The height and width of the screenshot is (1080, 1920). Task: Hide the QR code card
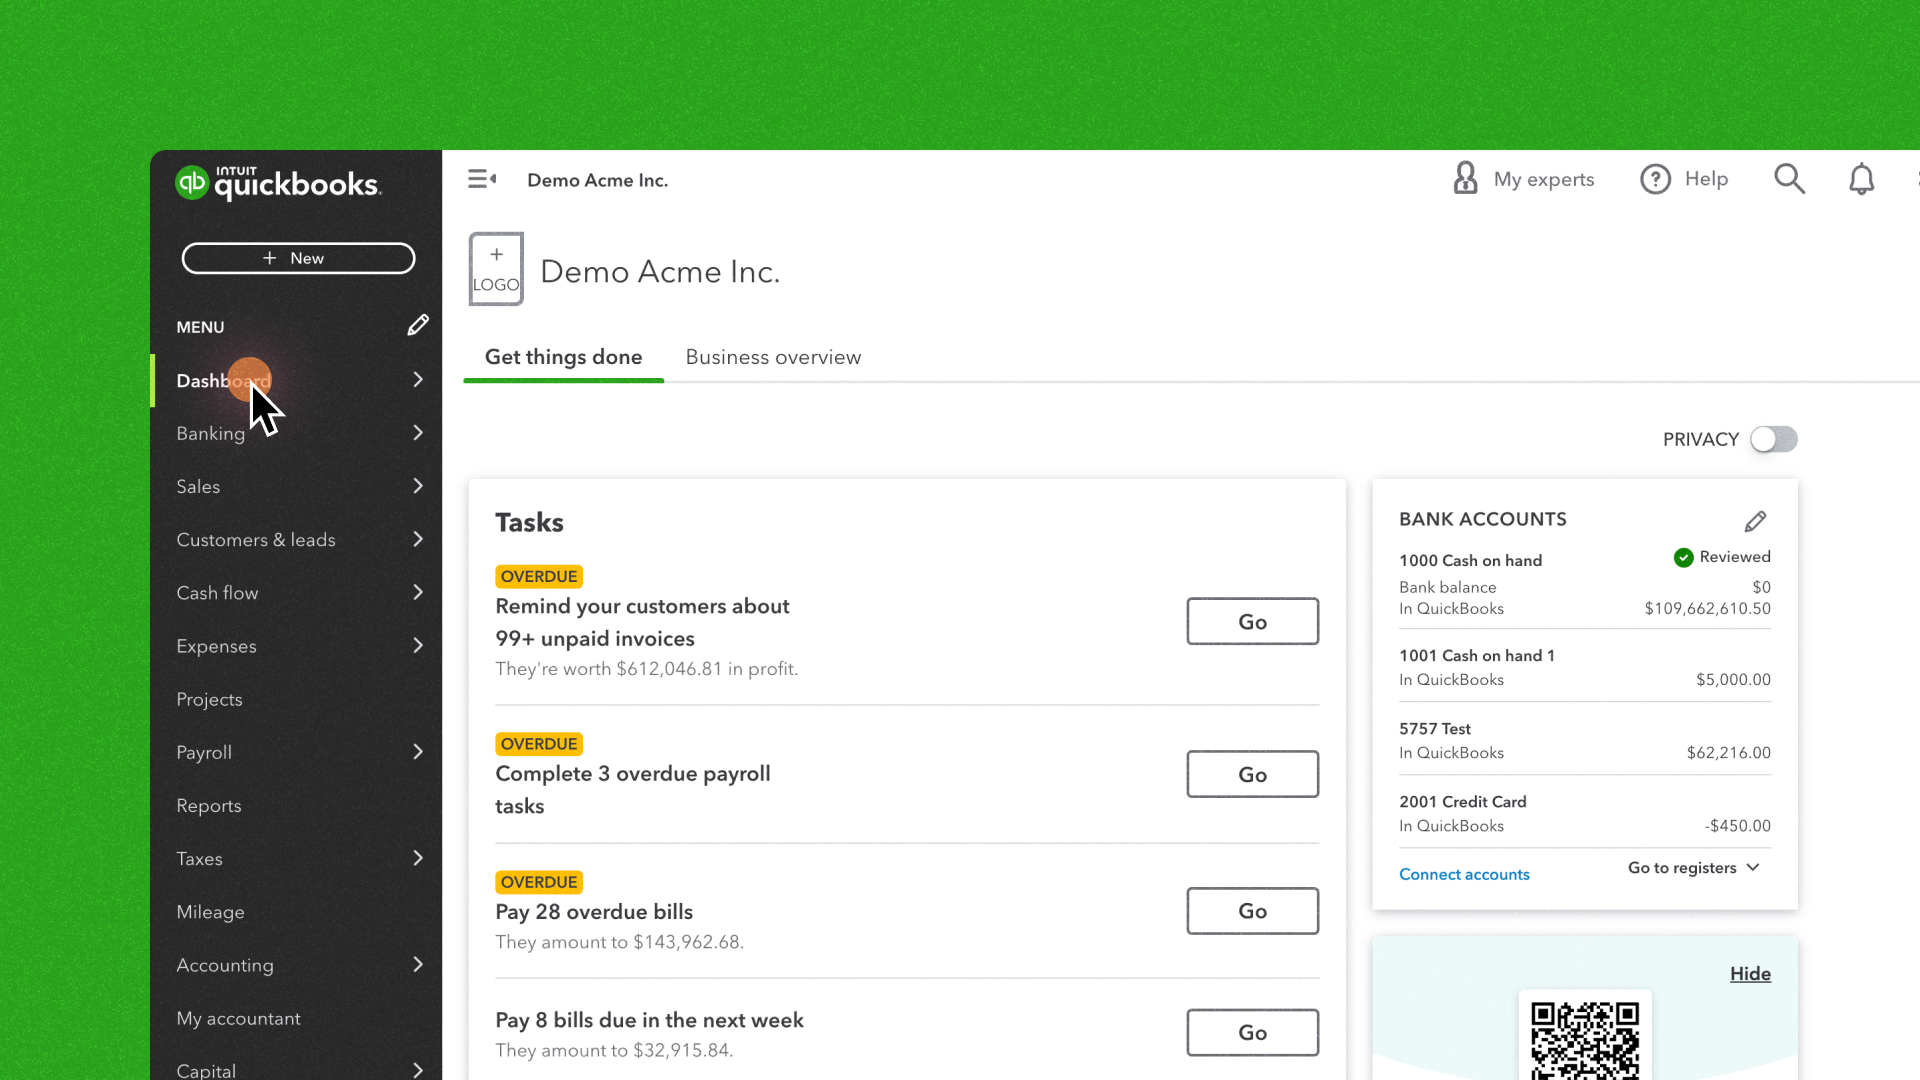1750,974
